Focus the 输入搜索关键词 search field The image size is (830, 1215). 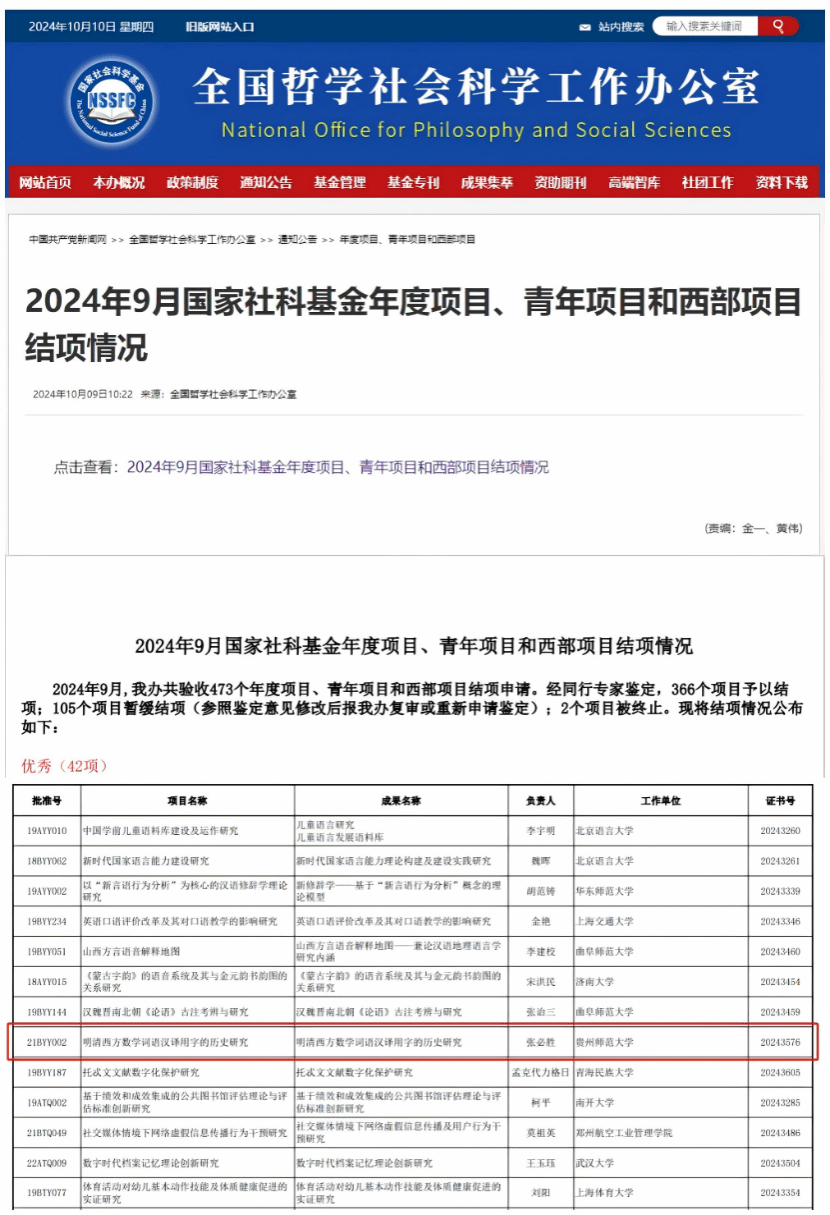[706, 26]
